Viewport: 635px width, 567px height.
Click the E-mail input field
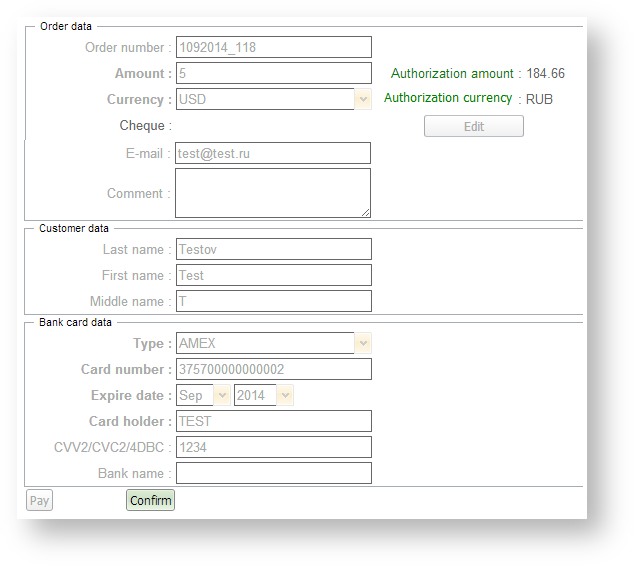pyautogui.click(x=273, y=153)
